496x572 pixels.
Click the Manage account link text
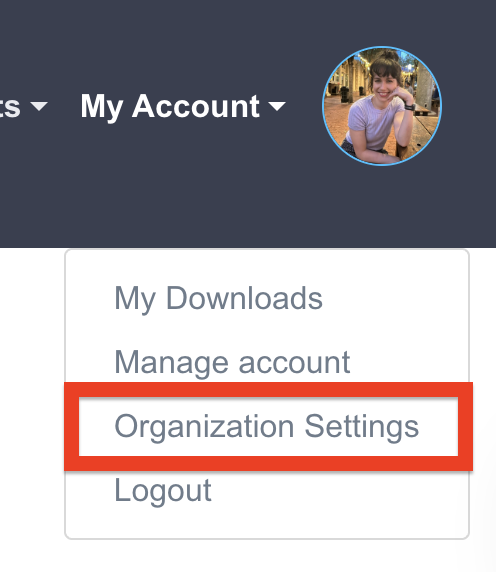coord(232,362)
